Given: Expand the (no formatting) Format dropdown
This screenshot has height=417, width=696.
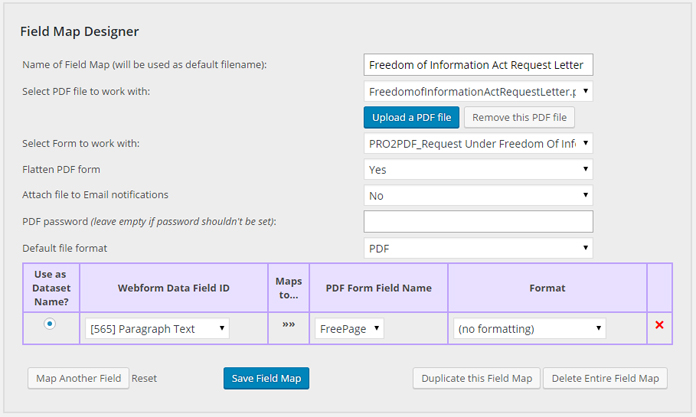Looking at the screenshot, I should tap(529, 328).
